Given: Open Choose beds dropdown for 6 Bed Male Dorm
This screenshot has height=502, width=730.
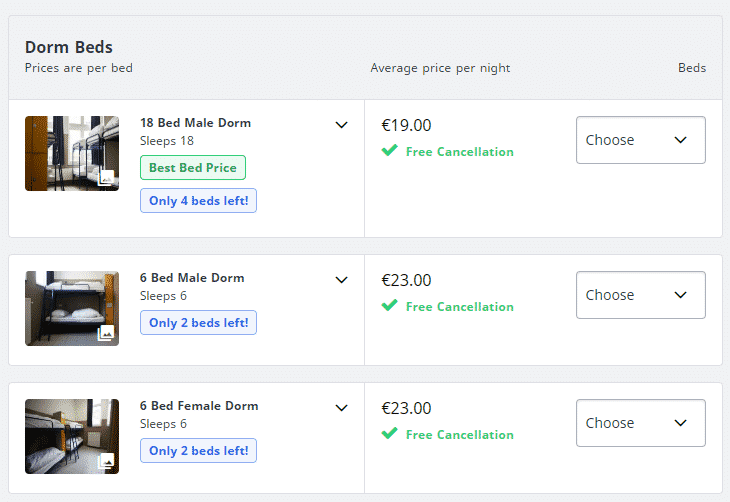Looking at the screenshot, I should tap(641, 295).
